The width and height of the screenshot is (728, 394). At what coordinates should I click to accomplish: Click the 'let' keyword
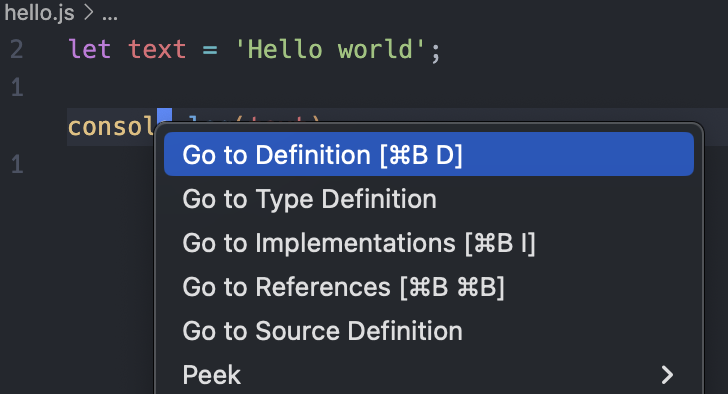point(90,49)
